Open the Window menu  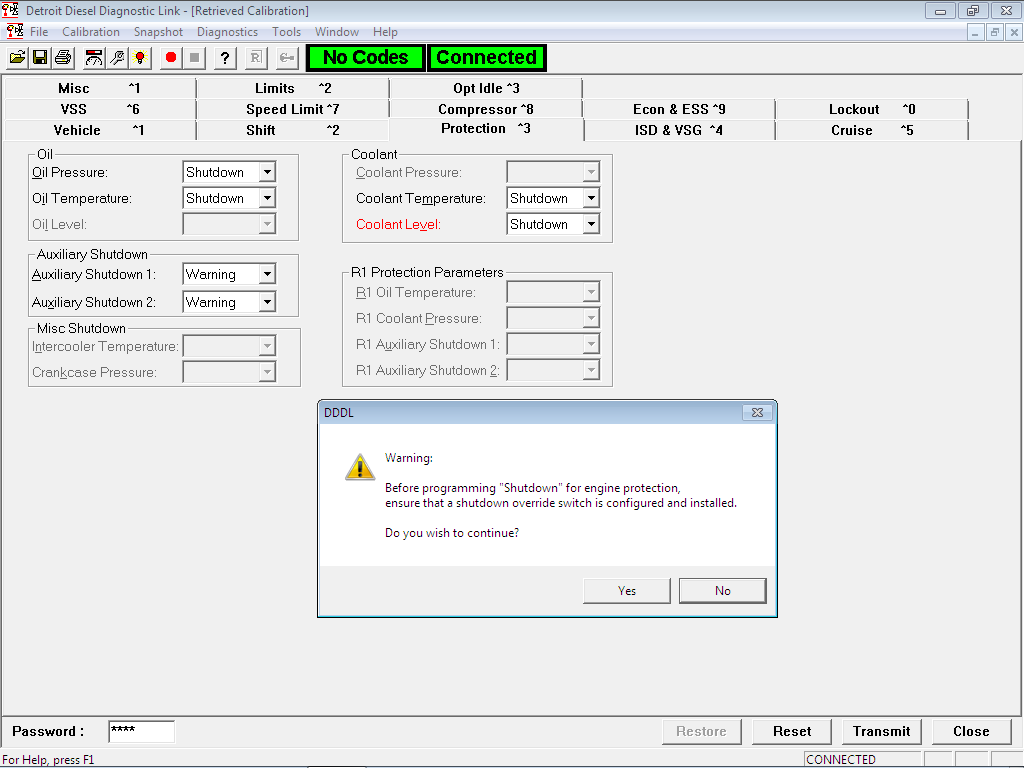pos(337,32)
